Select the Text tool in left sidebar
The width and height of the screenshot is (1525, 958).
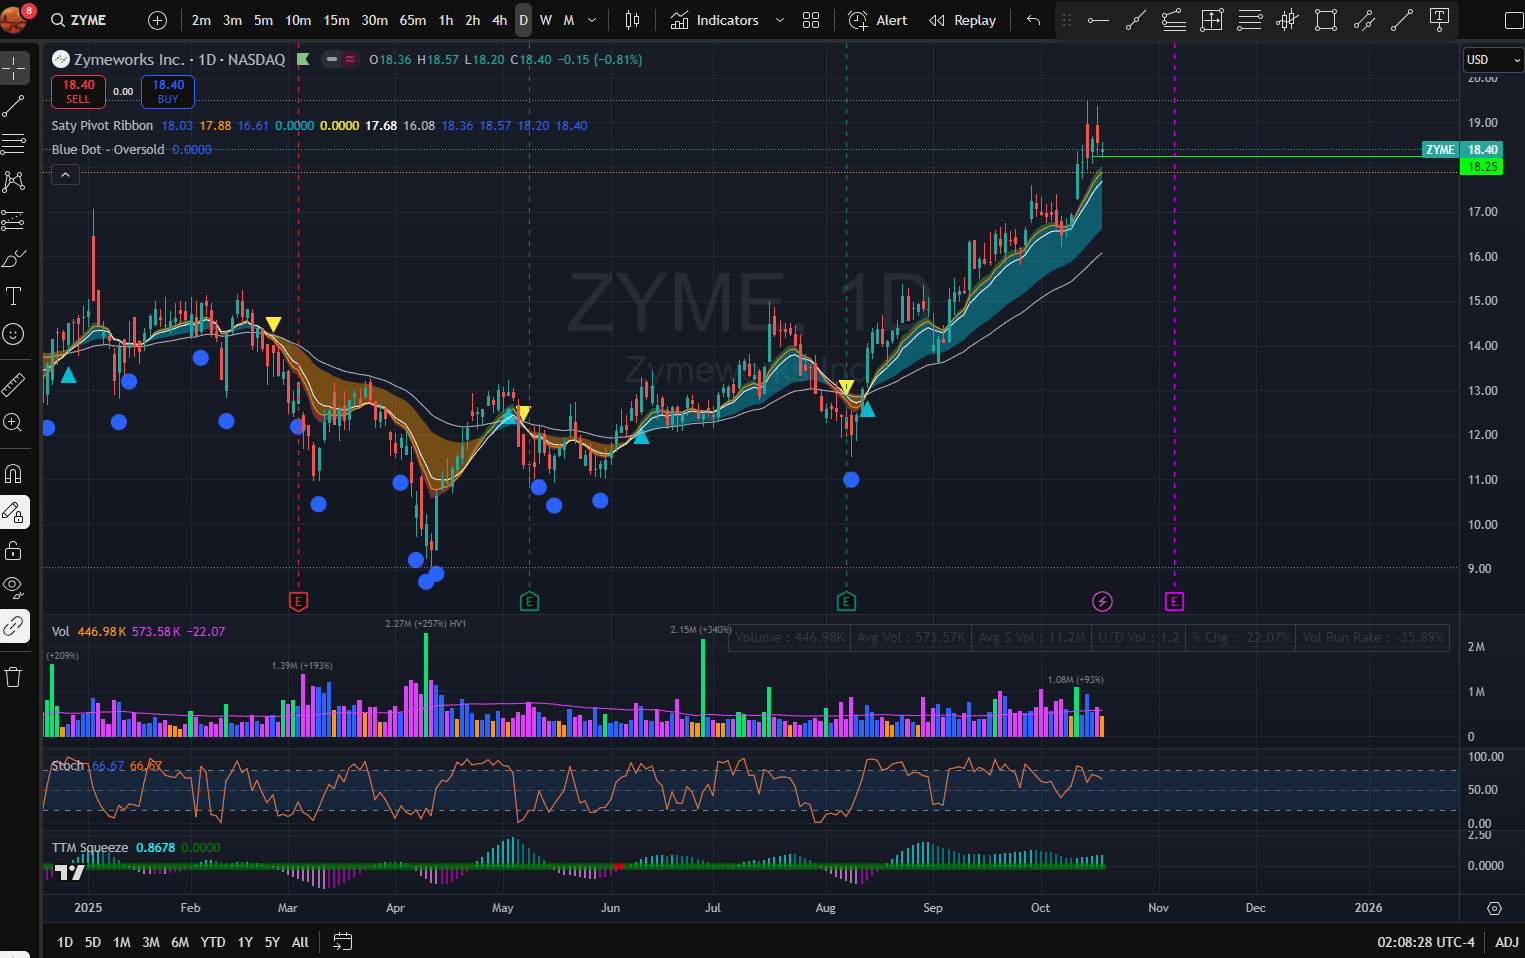coord(14,296)
